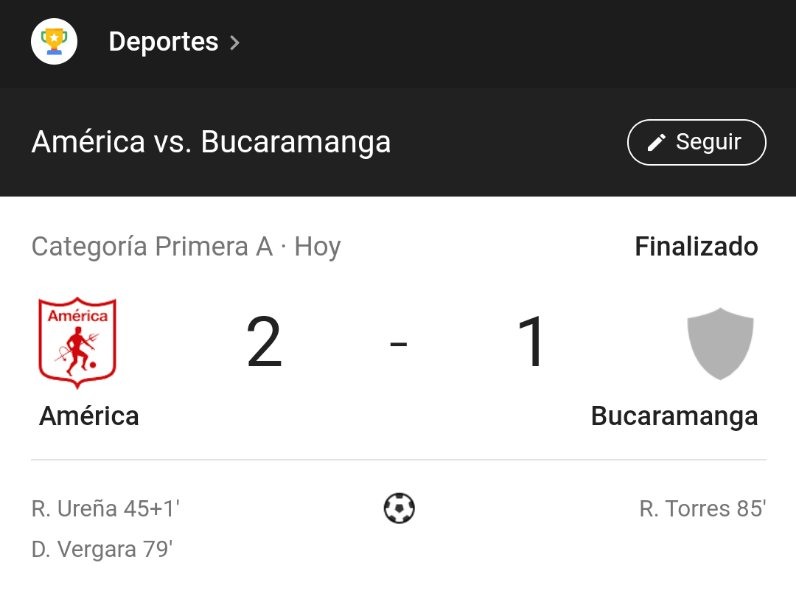Image resolution: width=796 pixels, height=592 pixels.
Task: Expand Deportes using the chevron arrow
Action: 234,43
